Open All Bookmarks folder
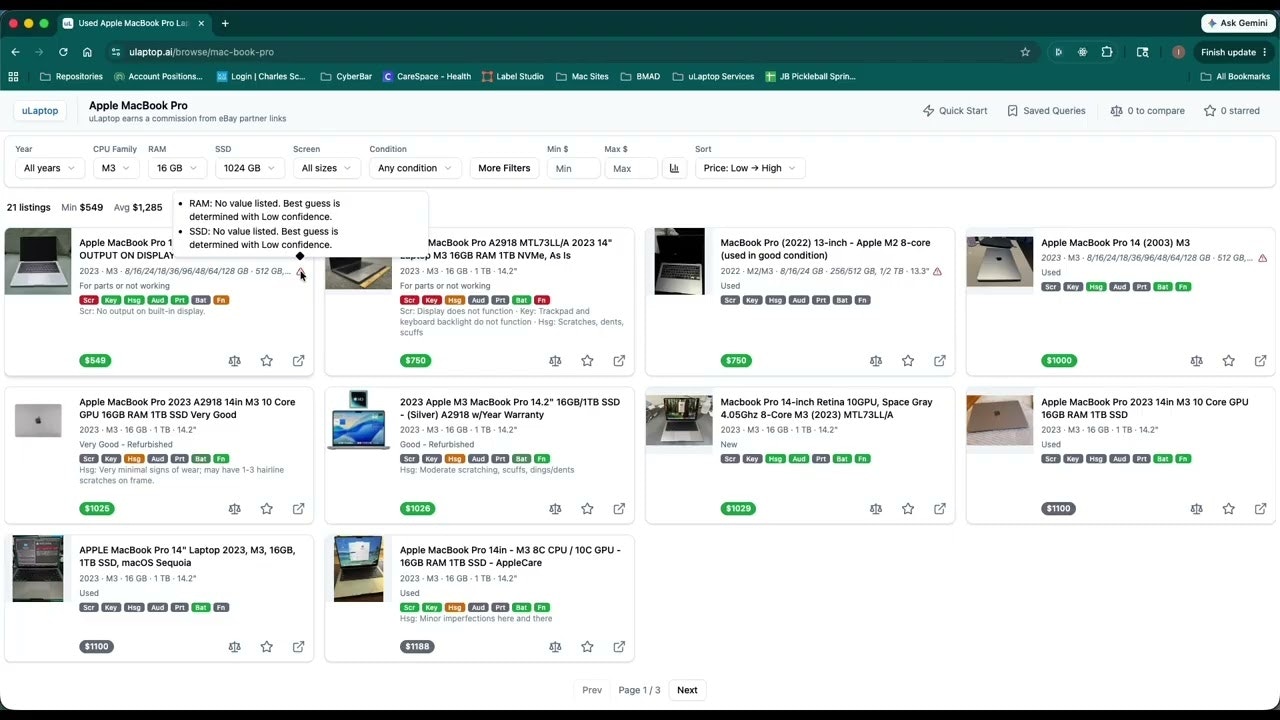The width and height of the screenshot is (1280, 720). point(1235,76)
